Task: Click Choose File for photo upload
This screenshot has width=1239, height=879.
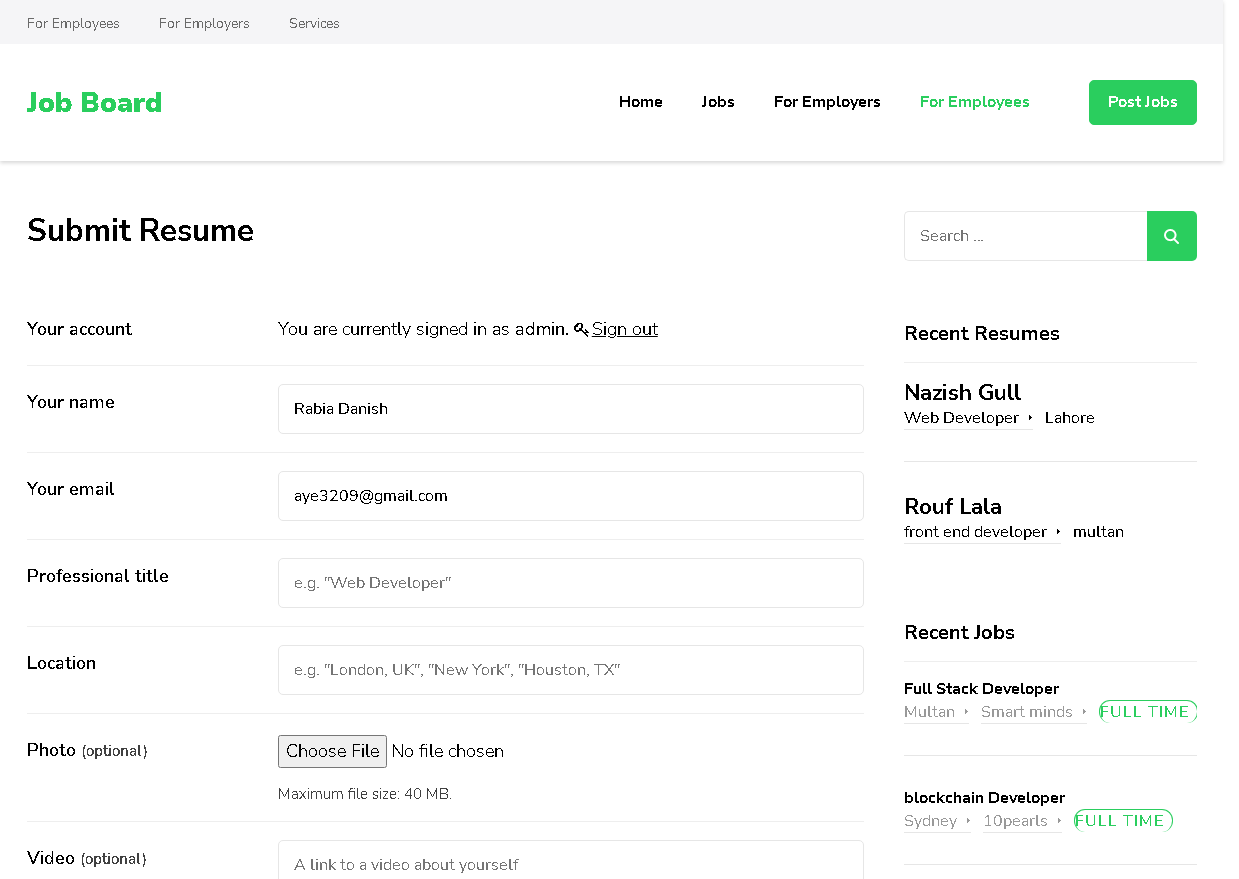Action: [332, 751]
